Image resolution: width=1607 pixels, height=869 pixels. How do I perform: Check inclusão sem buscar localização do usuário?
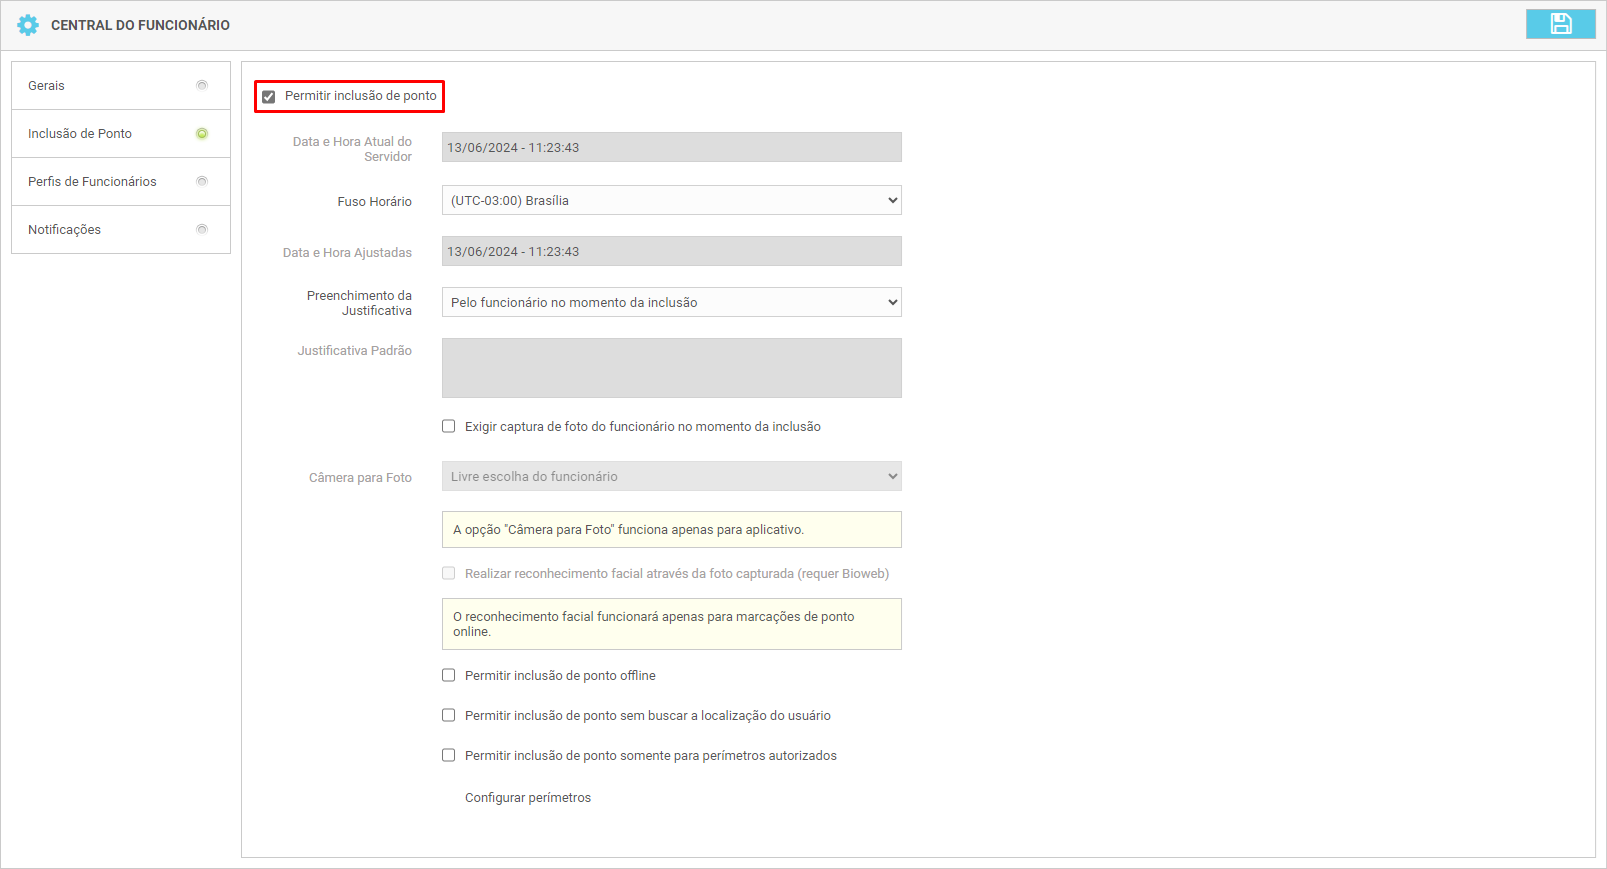coord(449,715)
